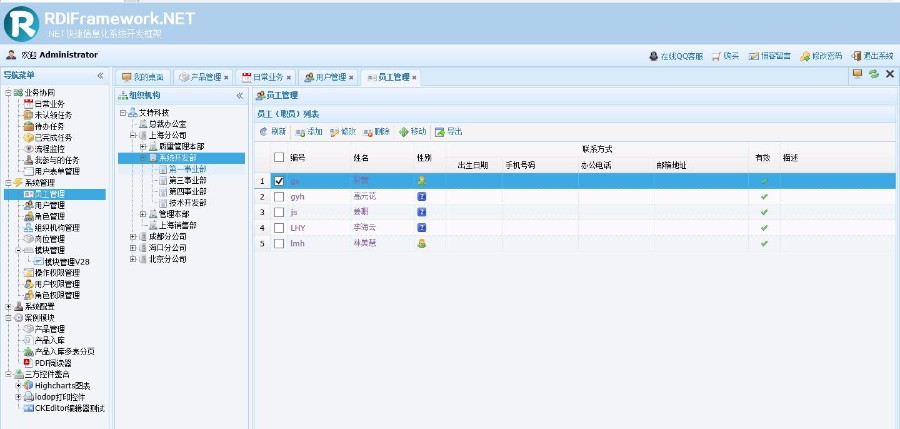Image resolution: width=900 pixels, height=429 pixels.
Task: Click the 添加 add employee button
Action: tap(309, 132)
